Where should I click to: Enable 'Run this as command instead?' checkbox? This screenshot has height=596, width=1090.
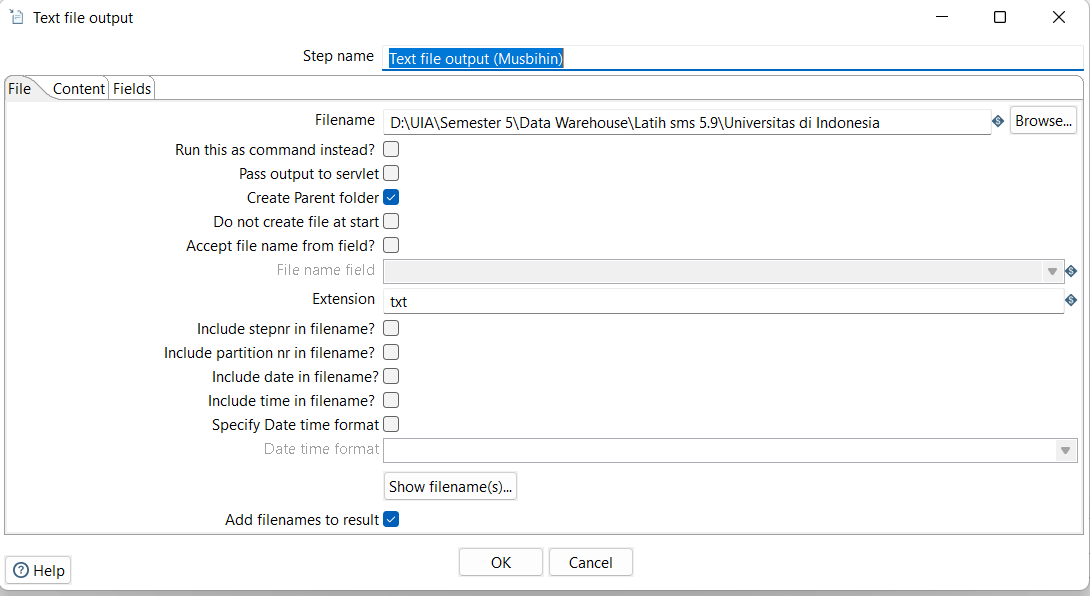391,150
